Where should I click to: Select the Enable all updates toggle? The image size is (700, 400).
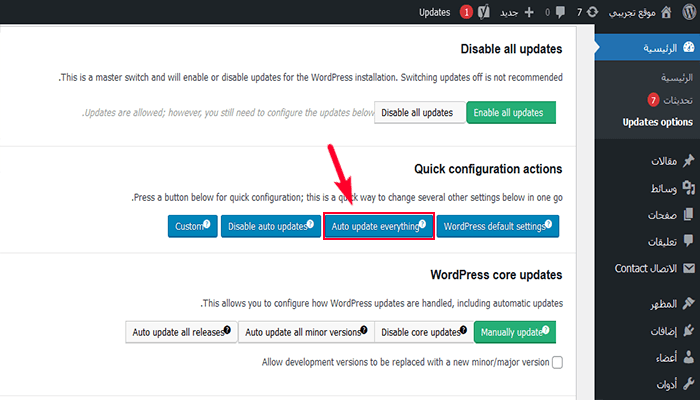pos(510,113)
